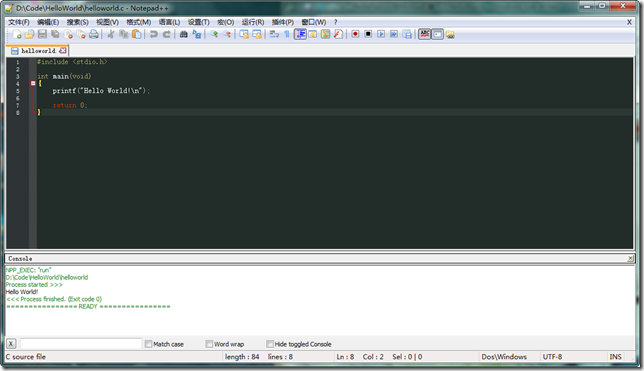Screen dimensions: 644x371
Task: Save current recorded macro icon
Action: 407,35
